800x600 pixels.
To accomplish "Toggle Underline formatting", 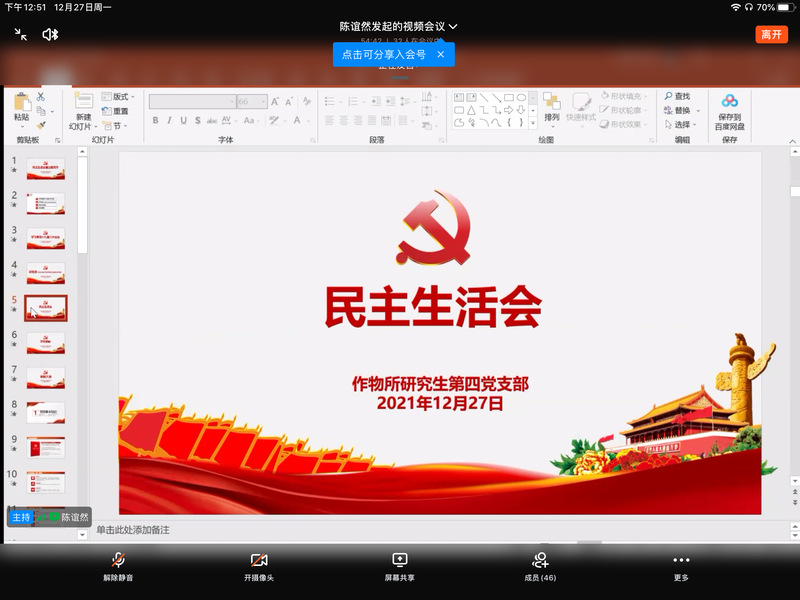I will point(184,120).
